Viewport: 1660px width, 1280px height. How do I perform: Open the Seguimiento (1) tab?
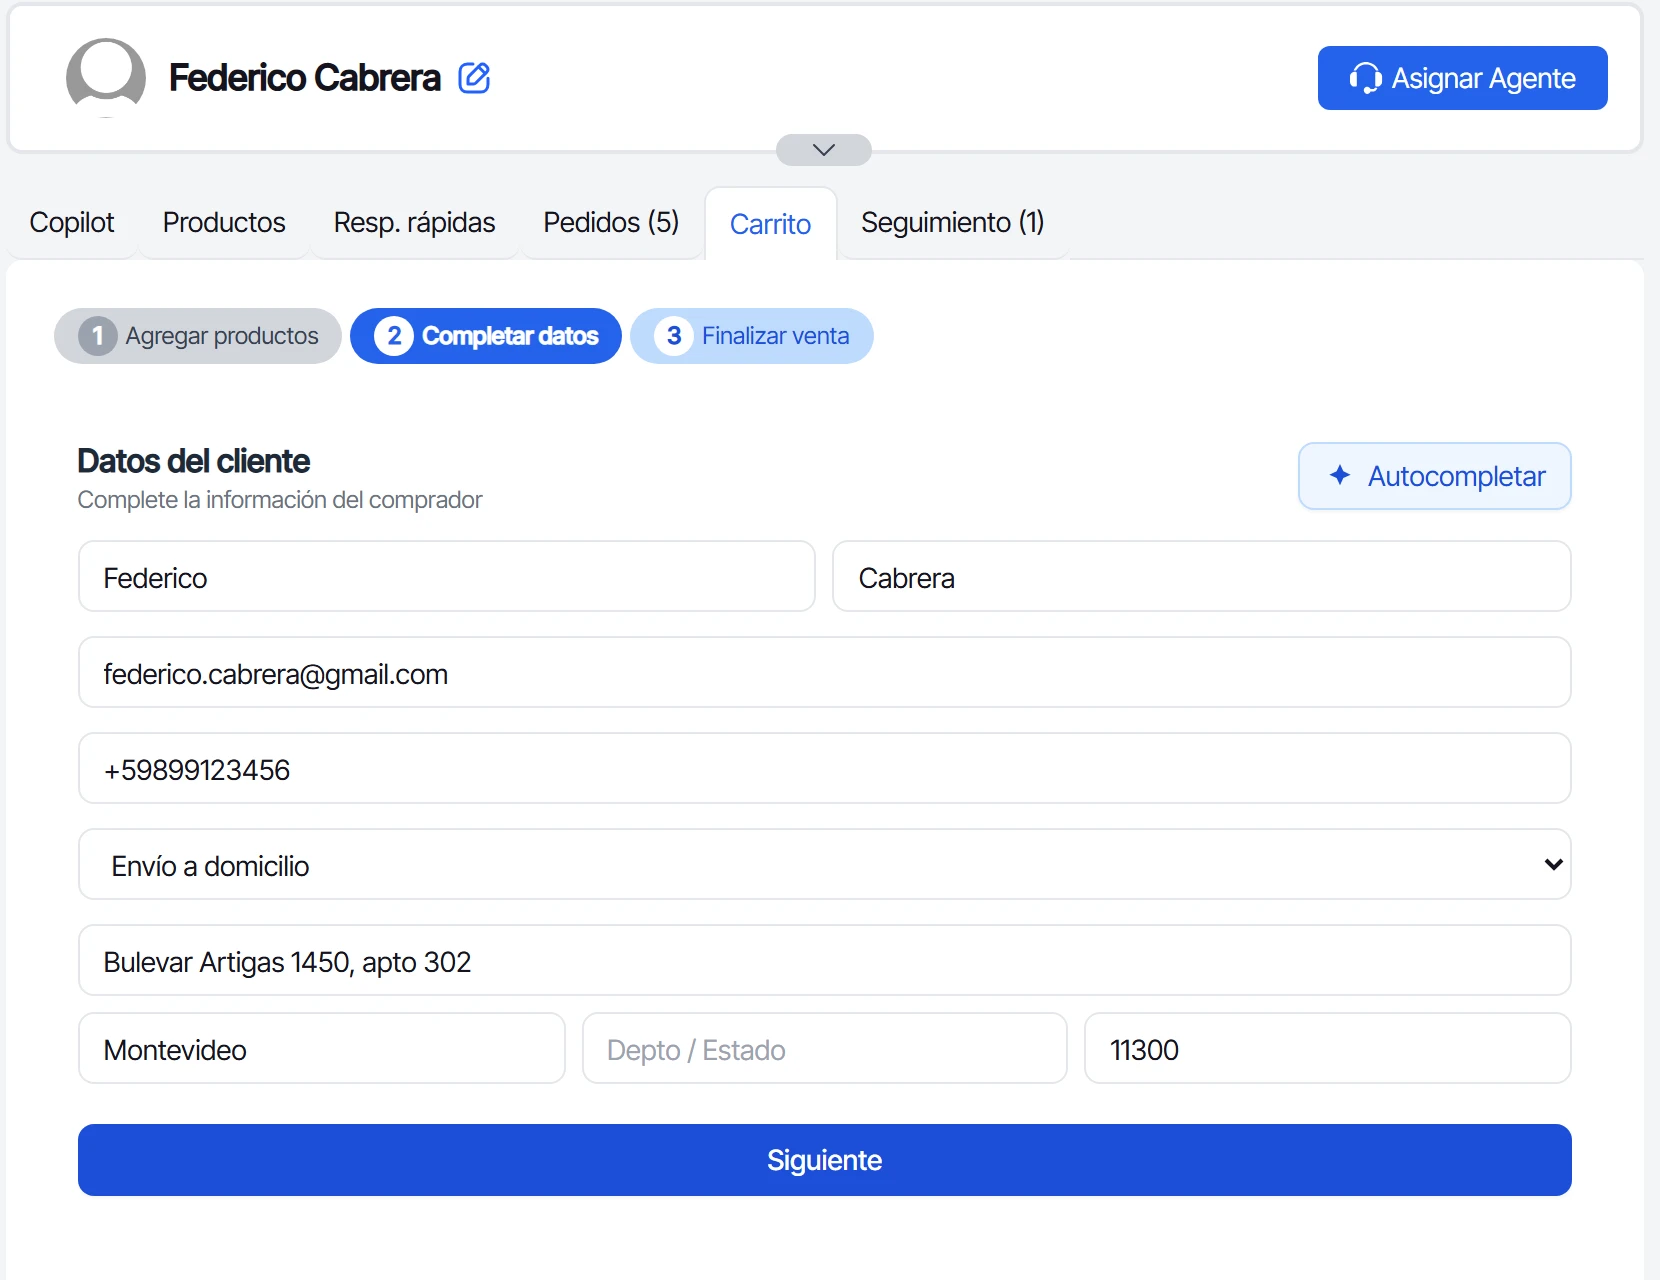pyautogui.click(x=953, y=222)
